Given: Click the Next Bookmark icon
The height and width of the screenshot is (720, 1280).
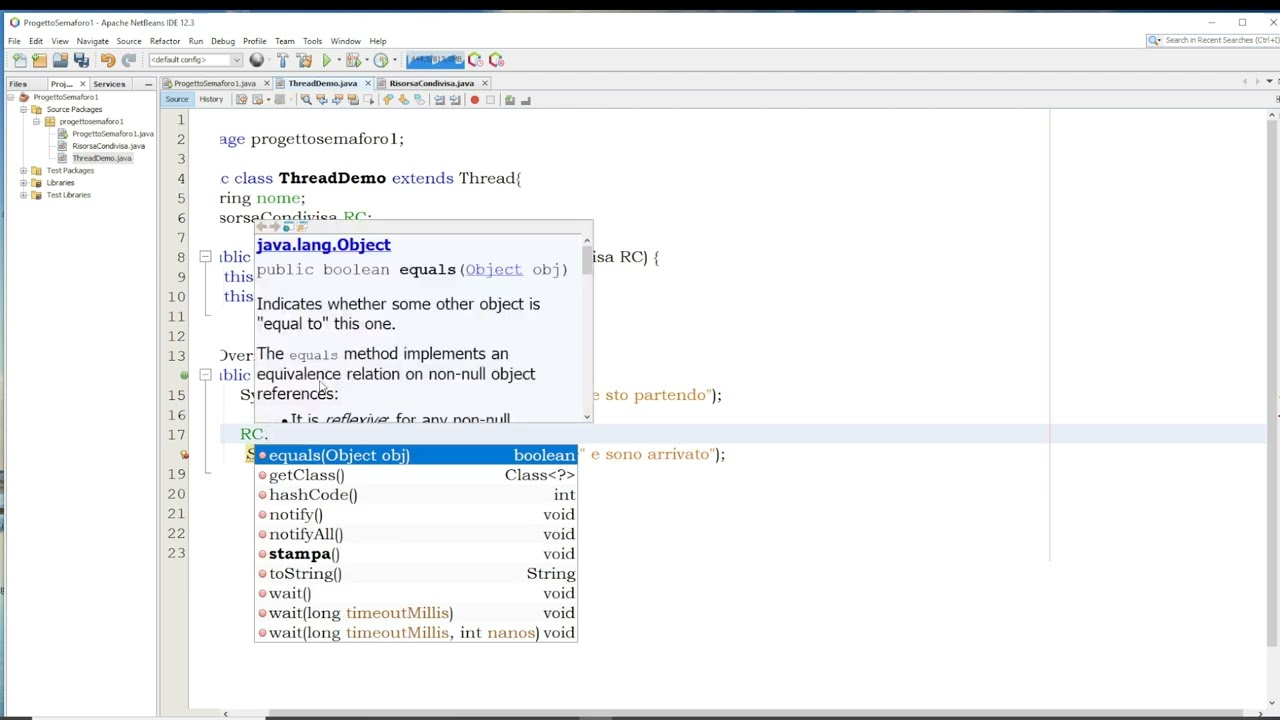Looking at the screenshot, I should coord(403,100).
